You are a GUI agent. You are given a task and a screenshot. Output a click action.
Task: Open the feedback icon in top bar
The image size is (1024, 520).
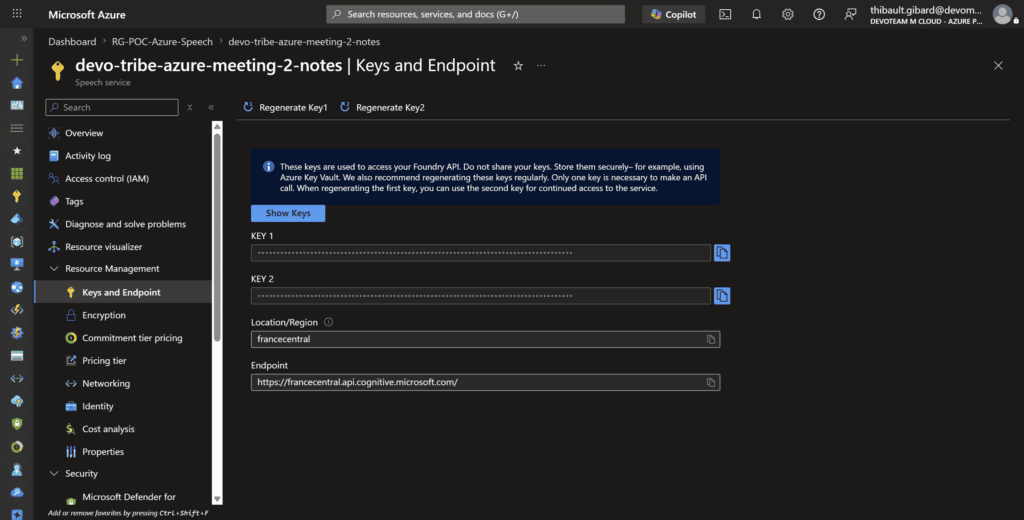850,14
